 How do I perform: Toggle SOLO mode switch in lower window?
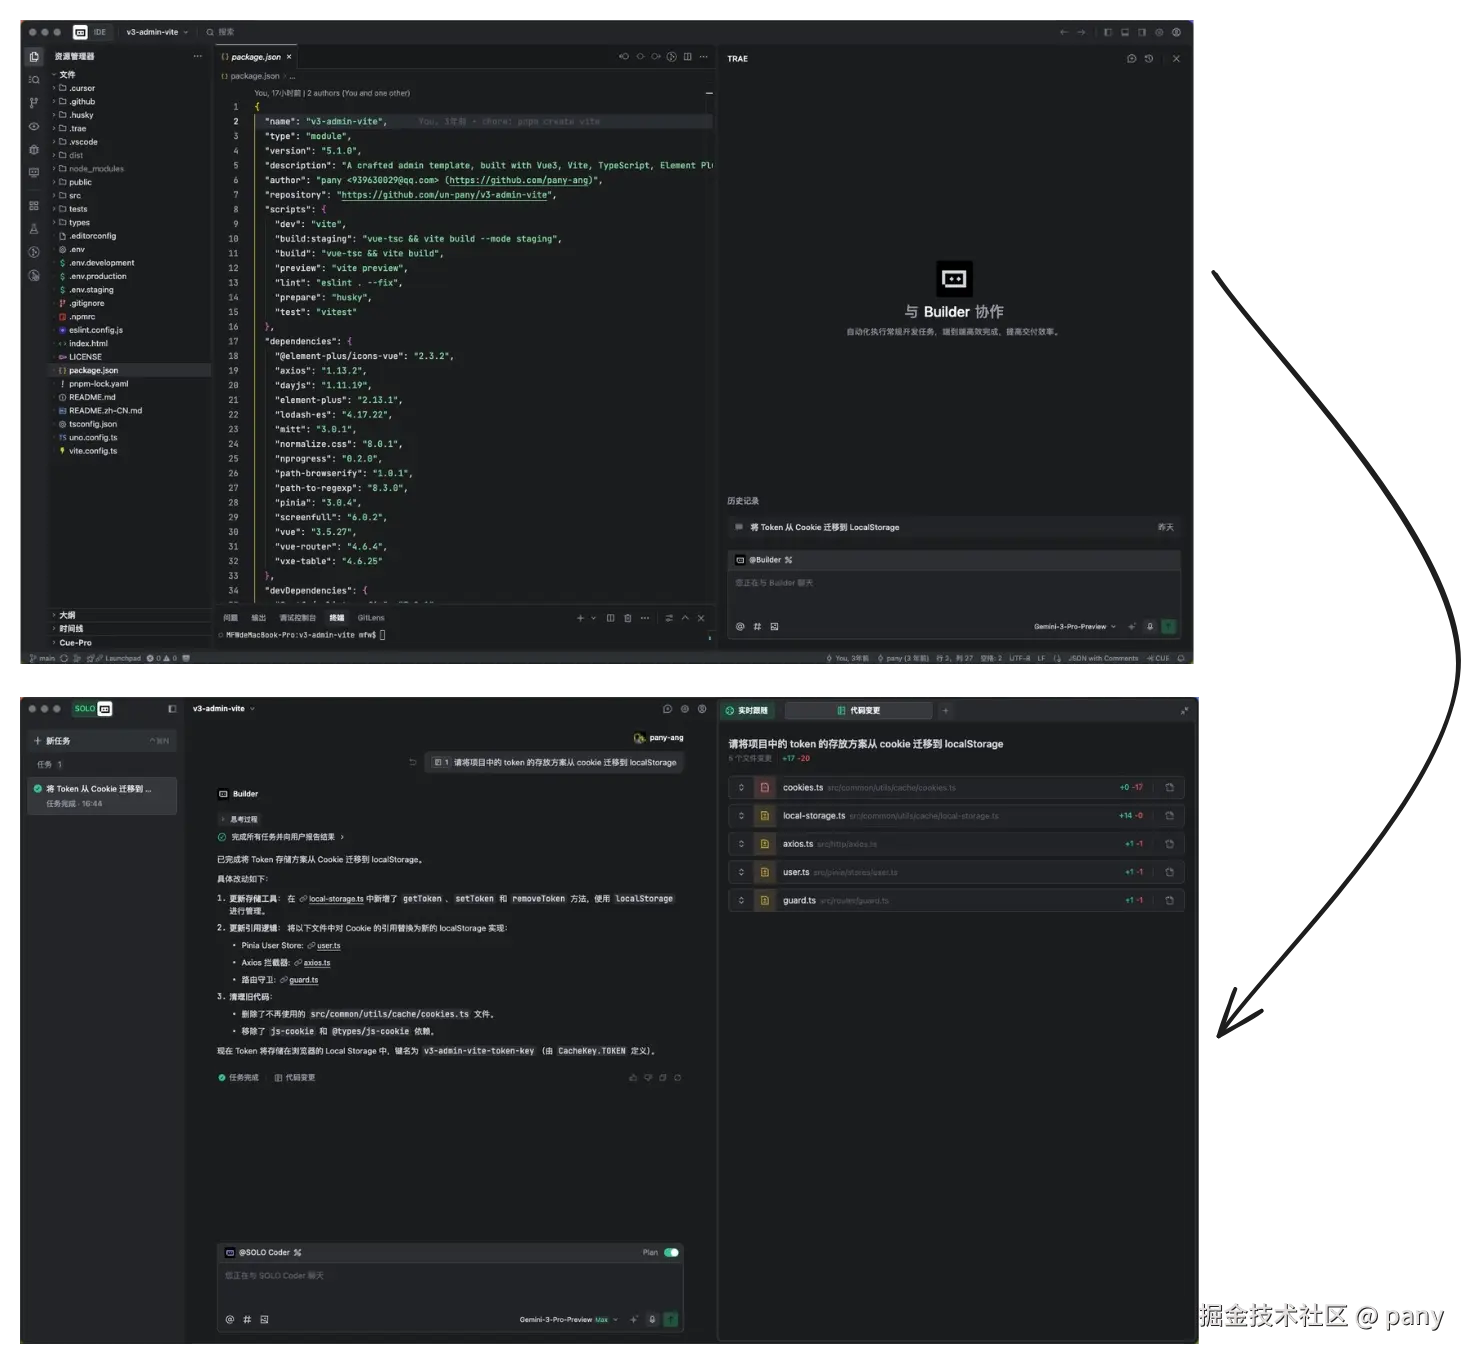(x=93, y=709)
